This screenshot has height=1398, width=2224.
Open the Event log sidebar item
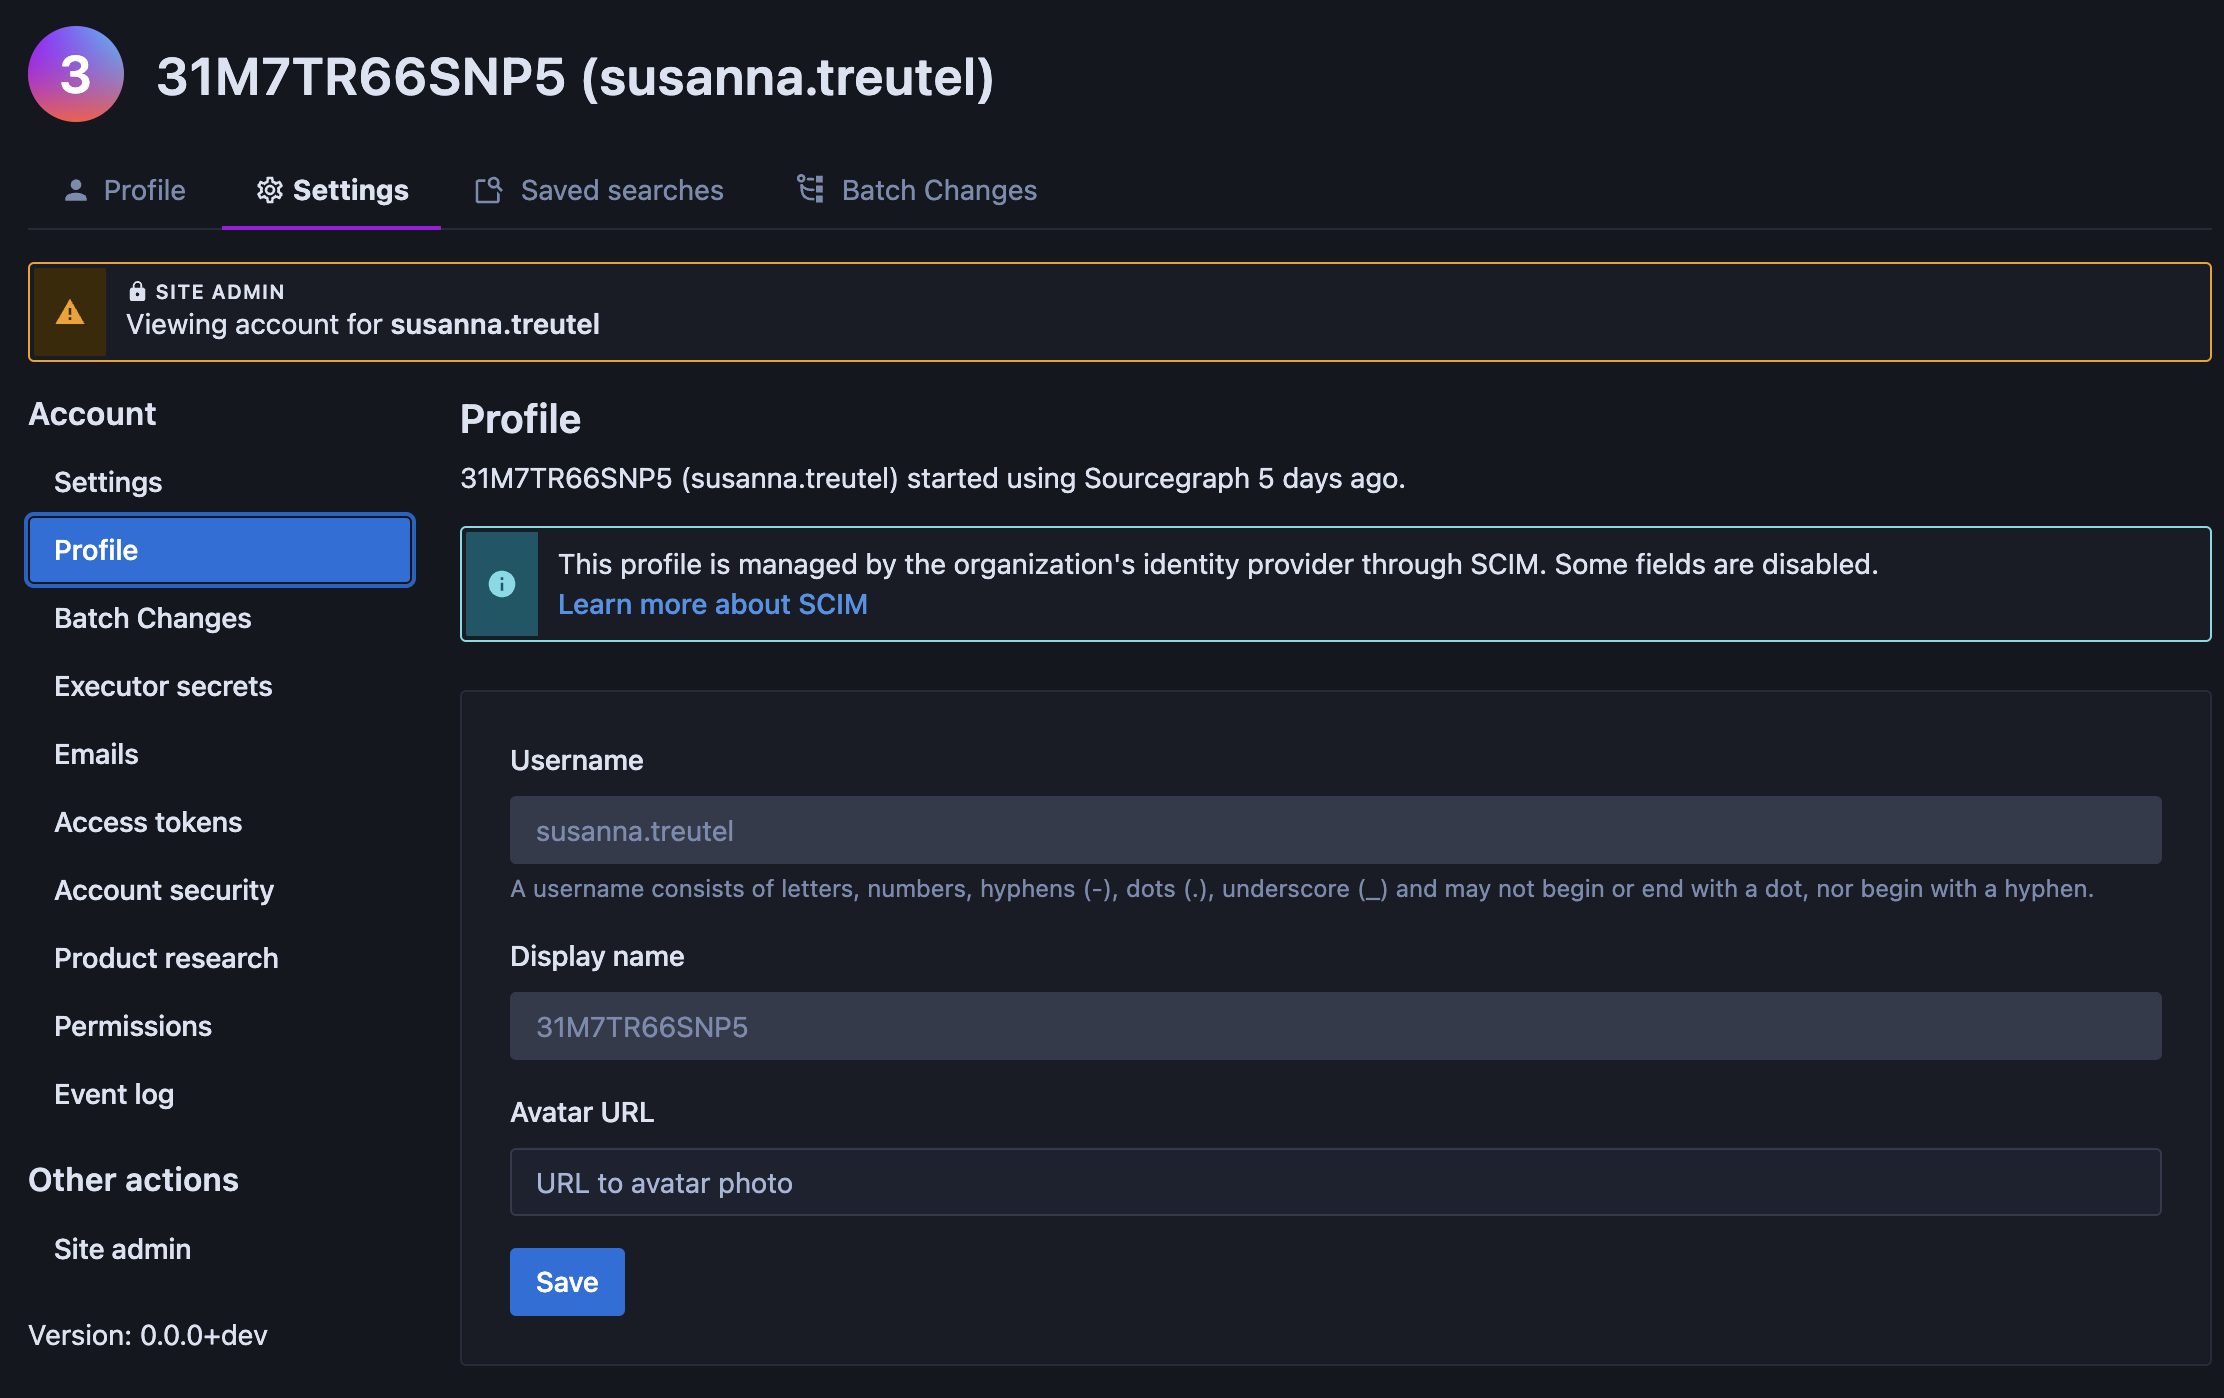(114, 1094)
